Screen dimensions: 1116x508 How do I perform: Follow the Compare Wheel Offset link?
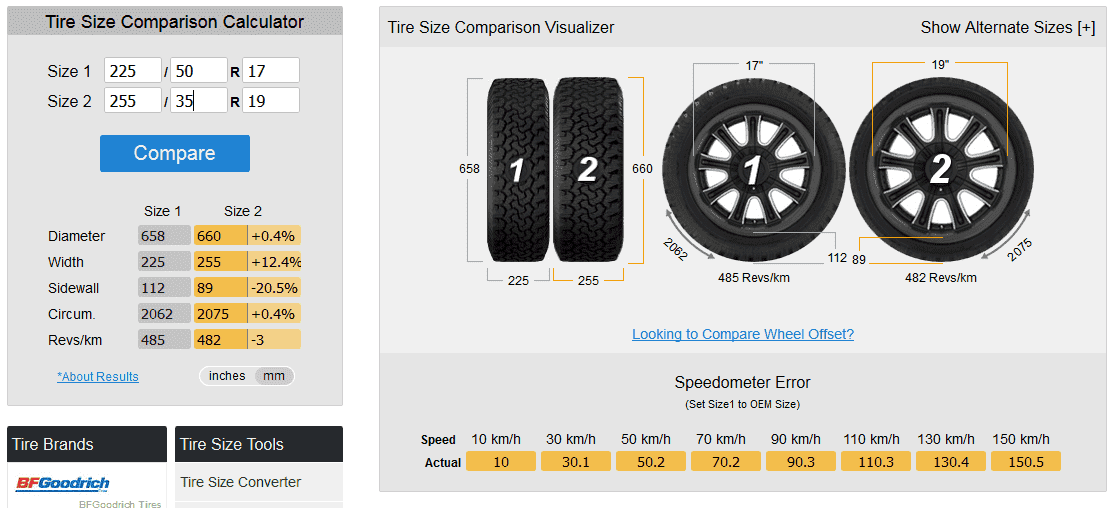743,334
